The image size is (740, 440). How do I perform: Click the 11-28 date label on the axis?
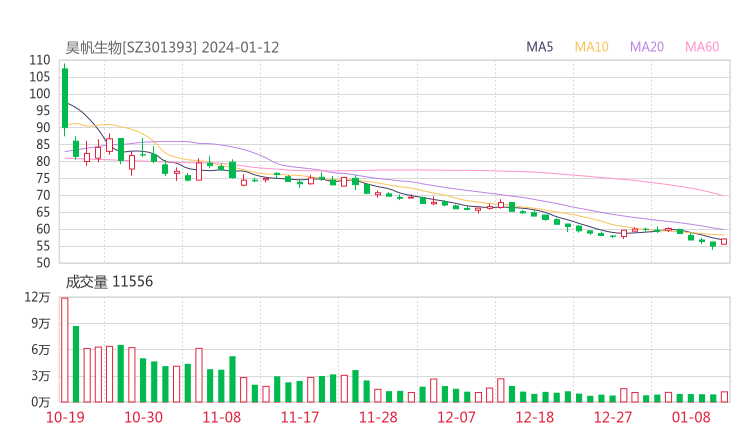378,417
